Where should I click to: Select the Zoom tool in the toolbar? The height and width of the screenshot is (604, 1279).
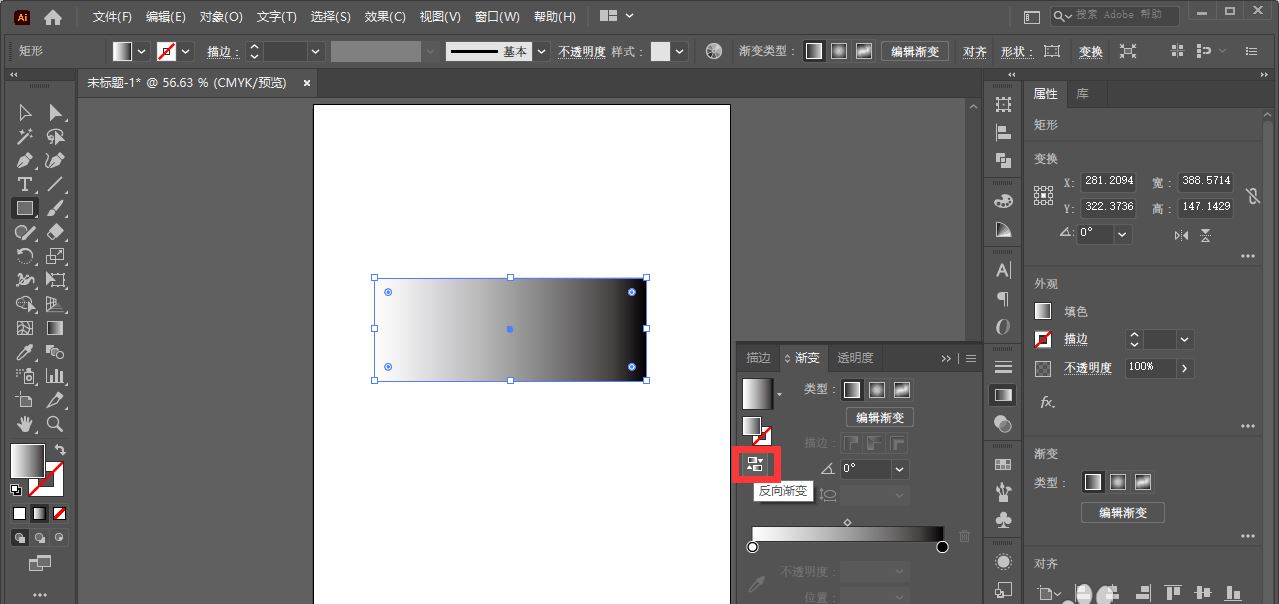pyautogui.click(x=56, y=423)
